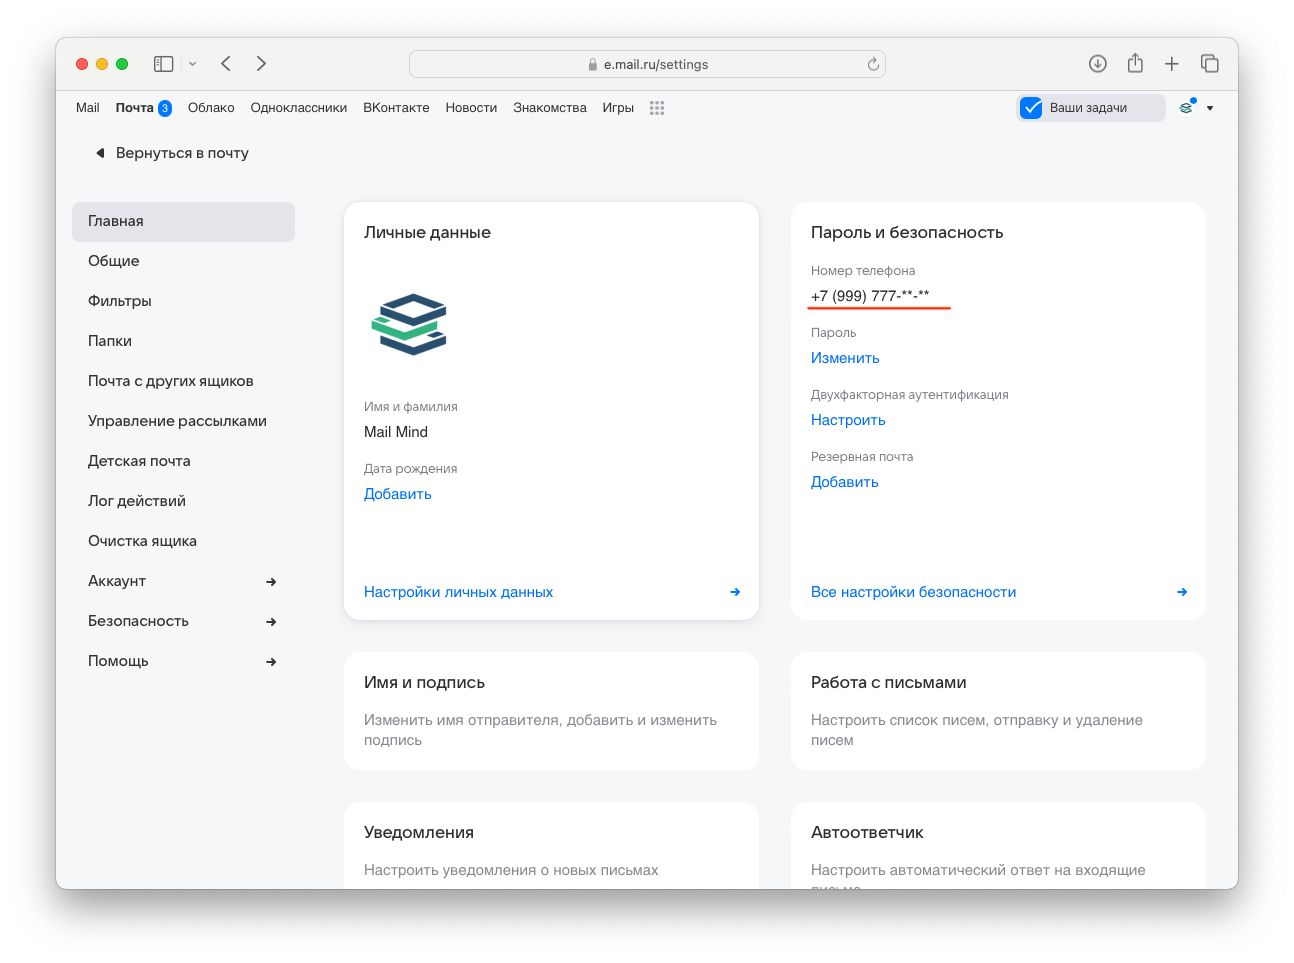This screenshot has width=1294, height=963.
Task: Click Изменить link under Пароль
Action: [845, 358]
